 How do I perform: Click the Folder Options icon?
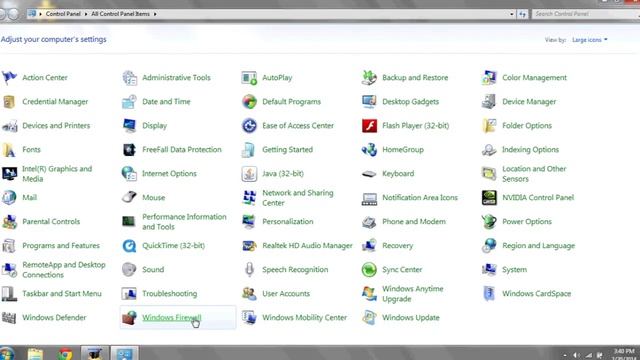[489, 125]
